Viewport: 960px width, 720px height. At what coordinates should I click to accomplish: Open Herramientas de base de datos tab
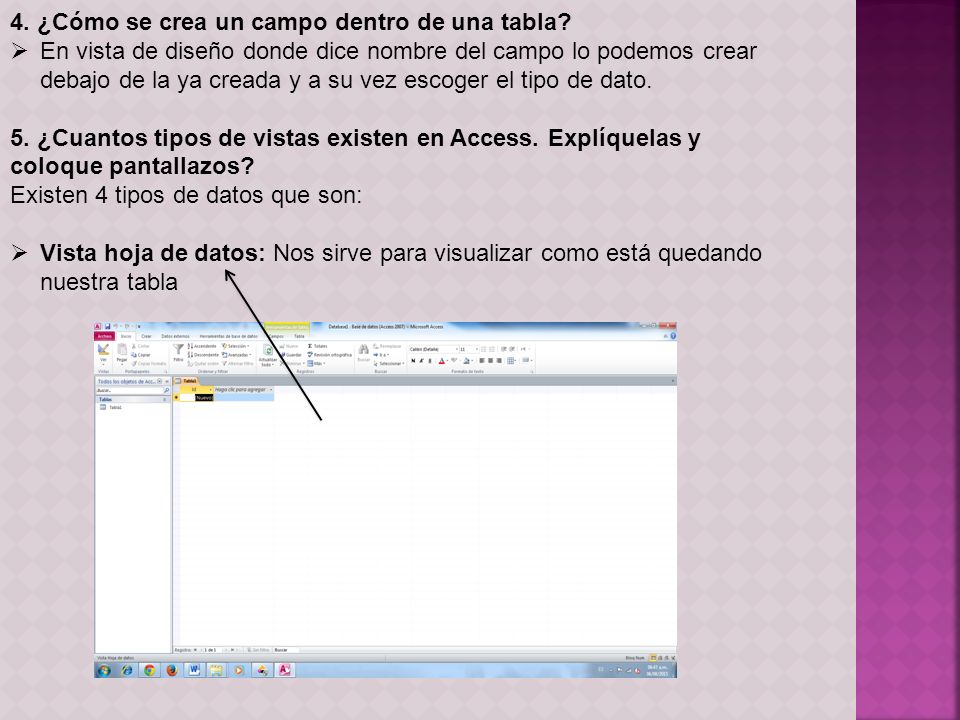click(x=228, y=336)
